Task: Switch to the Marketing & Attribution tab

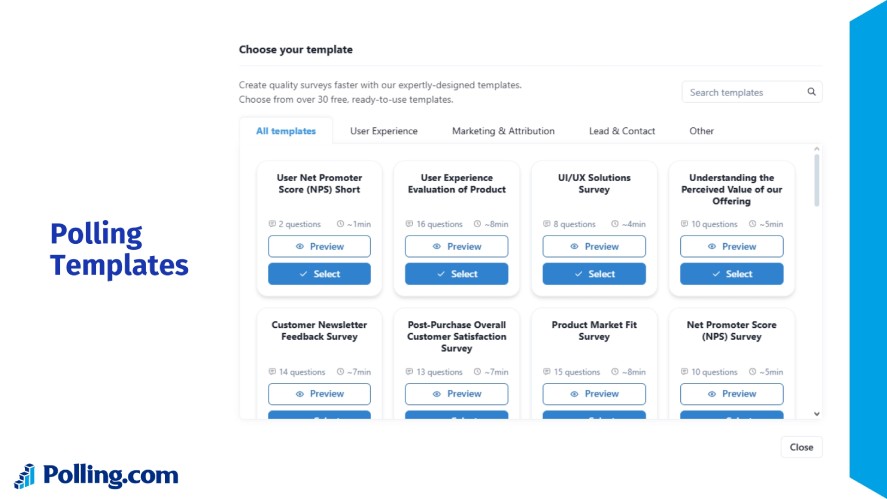Action: point(503,131)
